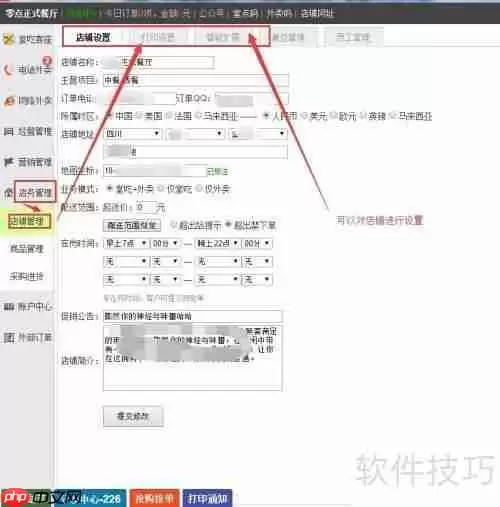Select the 仅外卖 business mode radio
The width and height of the screenshot is (500, 507).
[199, 189]
